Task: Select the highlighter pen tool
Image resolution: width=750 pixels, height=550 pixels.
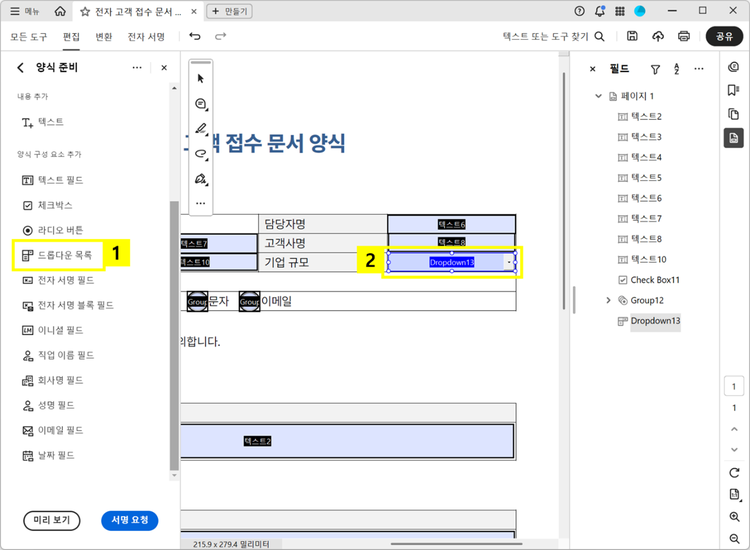Action: [201, 129]
